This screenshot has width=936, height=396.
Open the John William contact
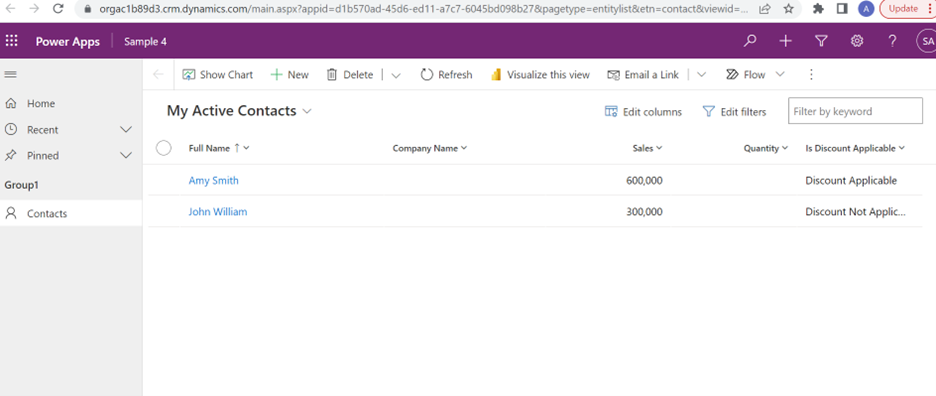pos(218,211)
